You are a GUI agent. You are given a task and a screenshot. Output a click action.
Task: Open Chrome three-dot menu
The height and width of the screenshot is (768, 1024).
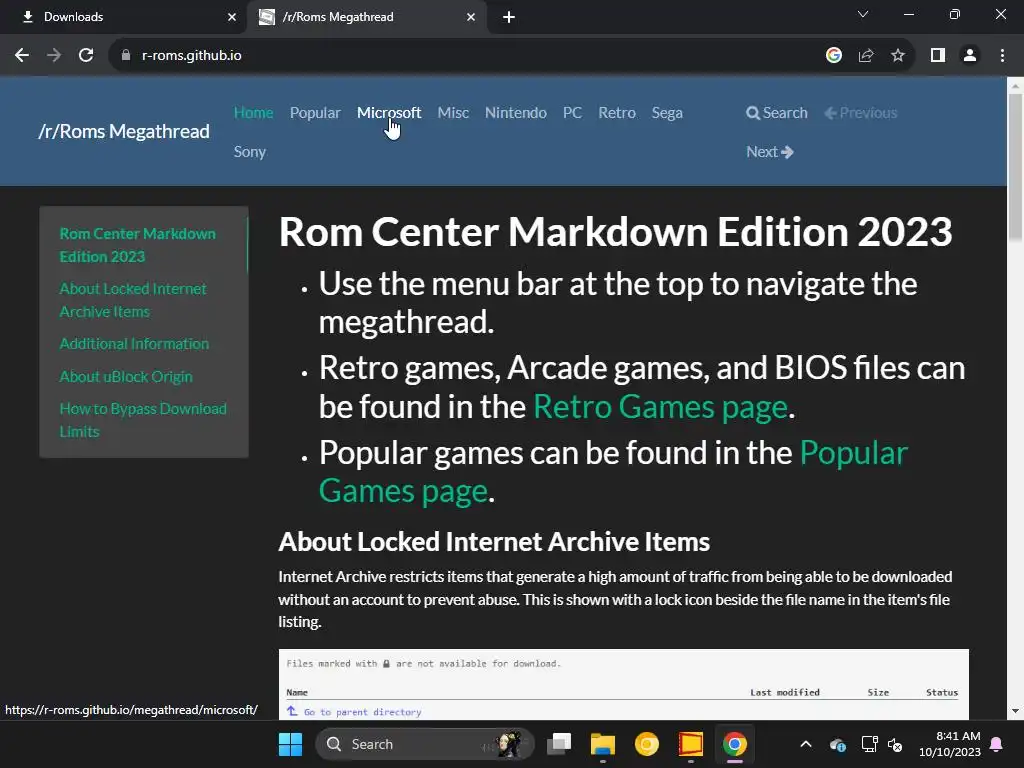(1002, 56)
